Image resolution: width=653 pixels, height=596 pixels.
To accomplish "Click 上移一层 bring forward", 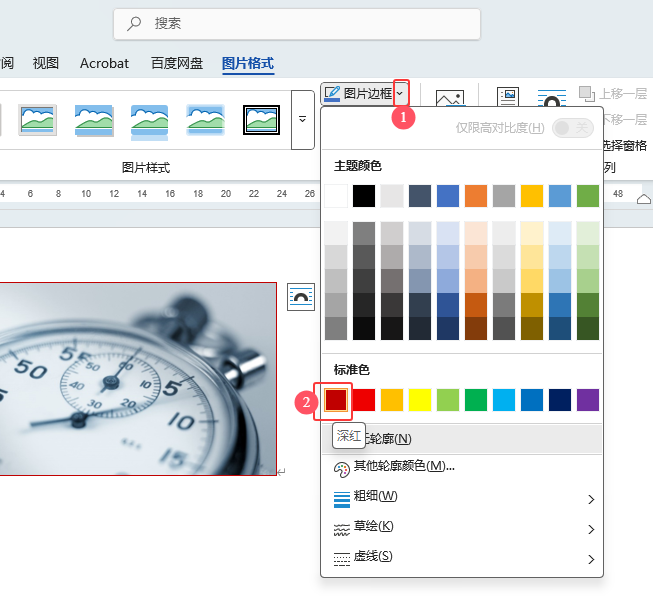I will click(x=613, y=93).
